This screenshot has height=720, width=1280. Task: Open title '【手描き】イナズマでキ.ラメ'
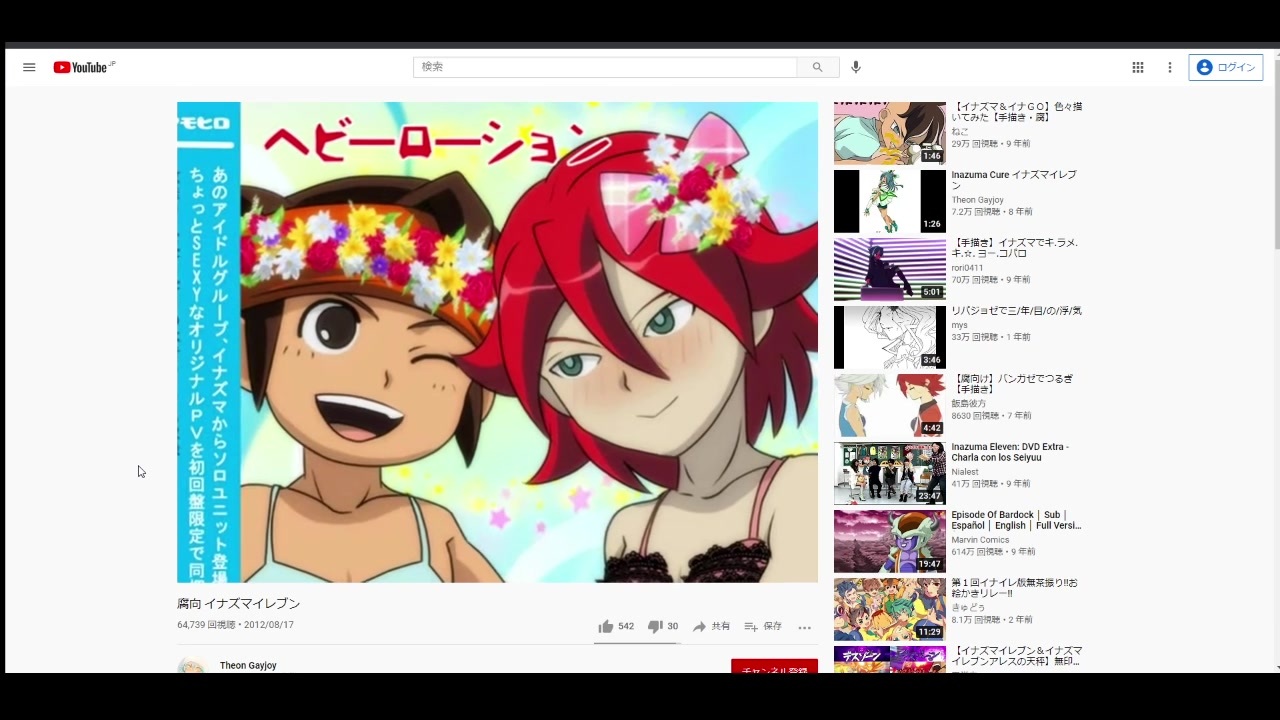coord(1015,248)
